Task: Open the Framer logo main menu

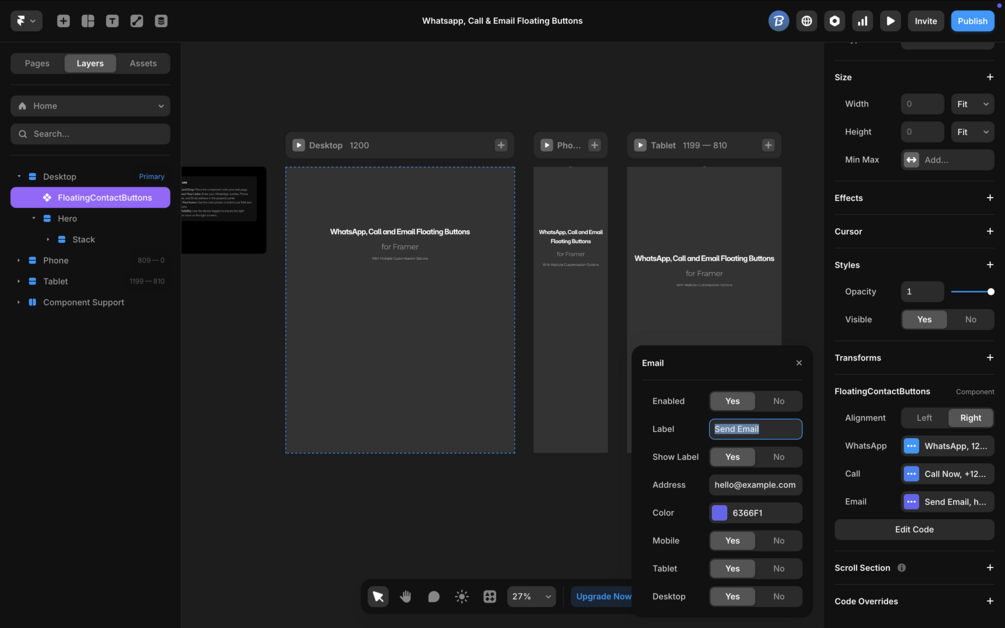Action: [26, 21]
